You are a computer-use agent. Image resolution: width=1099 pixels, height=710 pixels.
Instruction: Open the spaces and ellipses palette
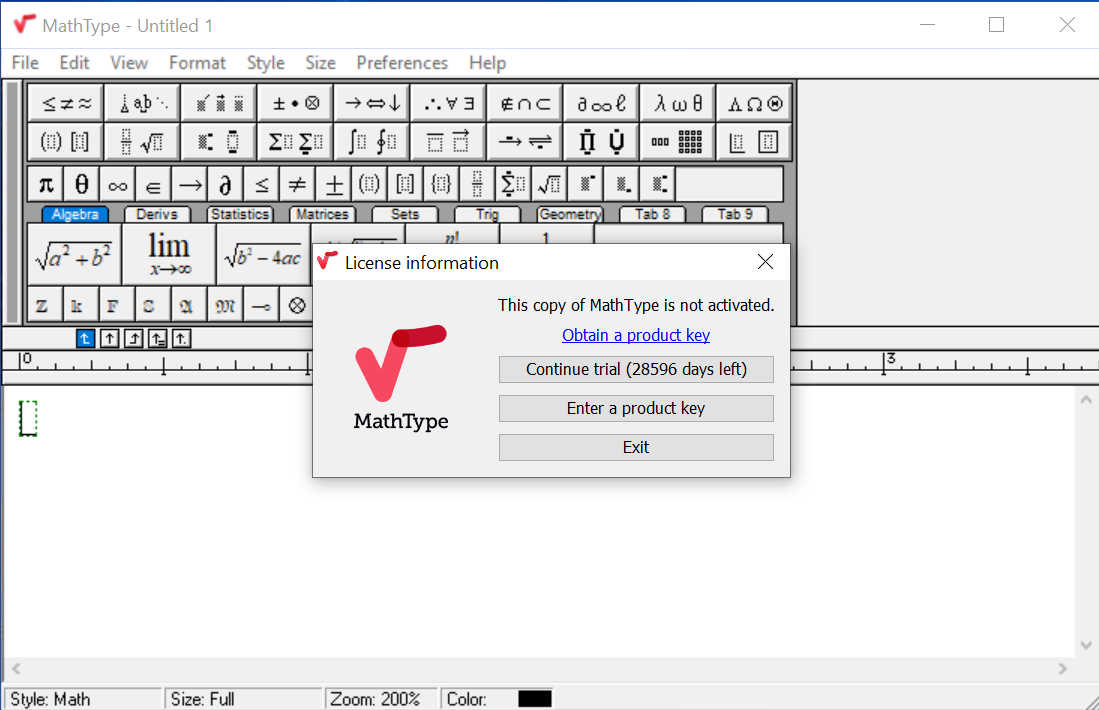click(x=143, y=104)
